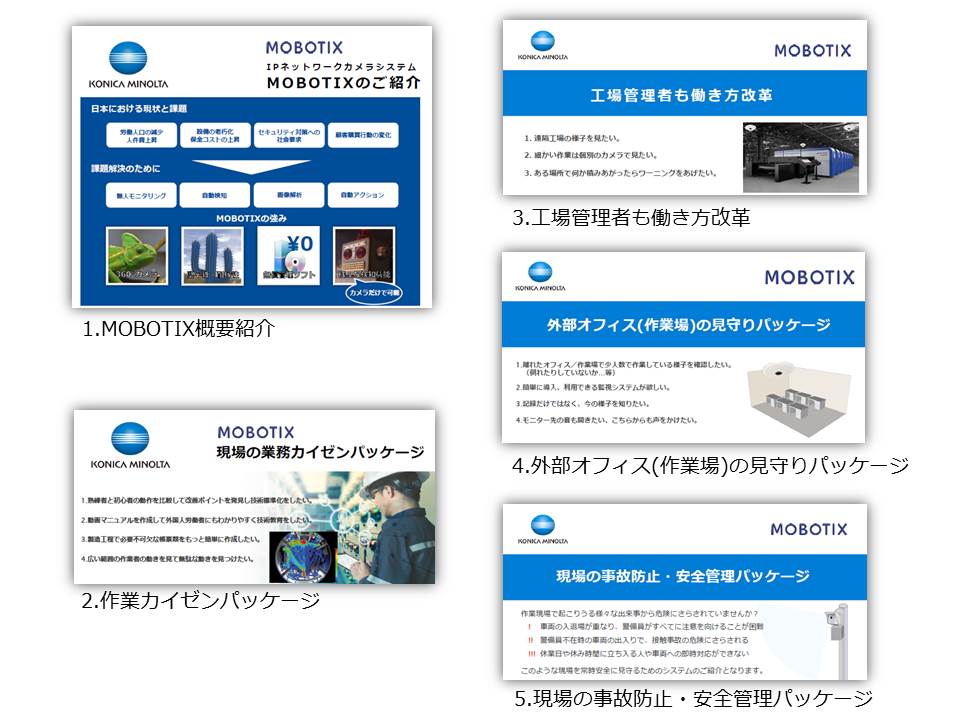The image size is (960, 720).
Task: Click the line モニター先の音も聞きたい
Action: [x=607, y=421]
